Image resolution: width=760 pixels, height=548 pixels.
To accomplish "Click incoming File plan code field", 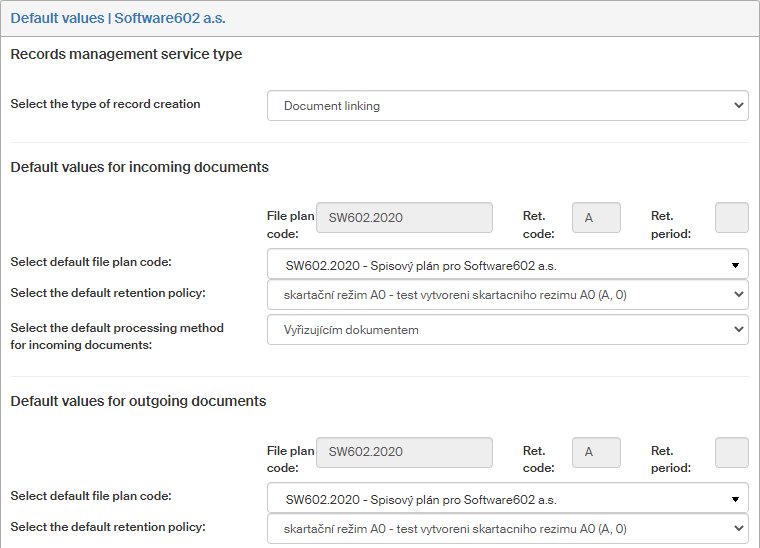I will tap(404, 218).
